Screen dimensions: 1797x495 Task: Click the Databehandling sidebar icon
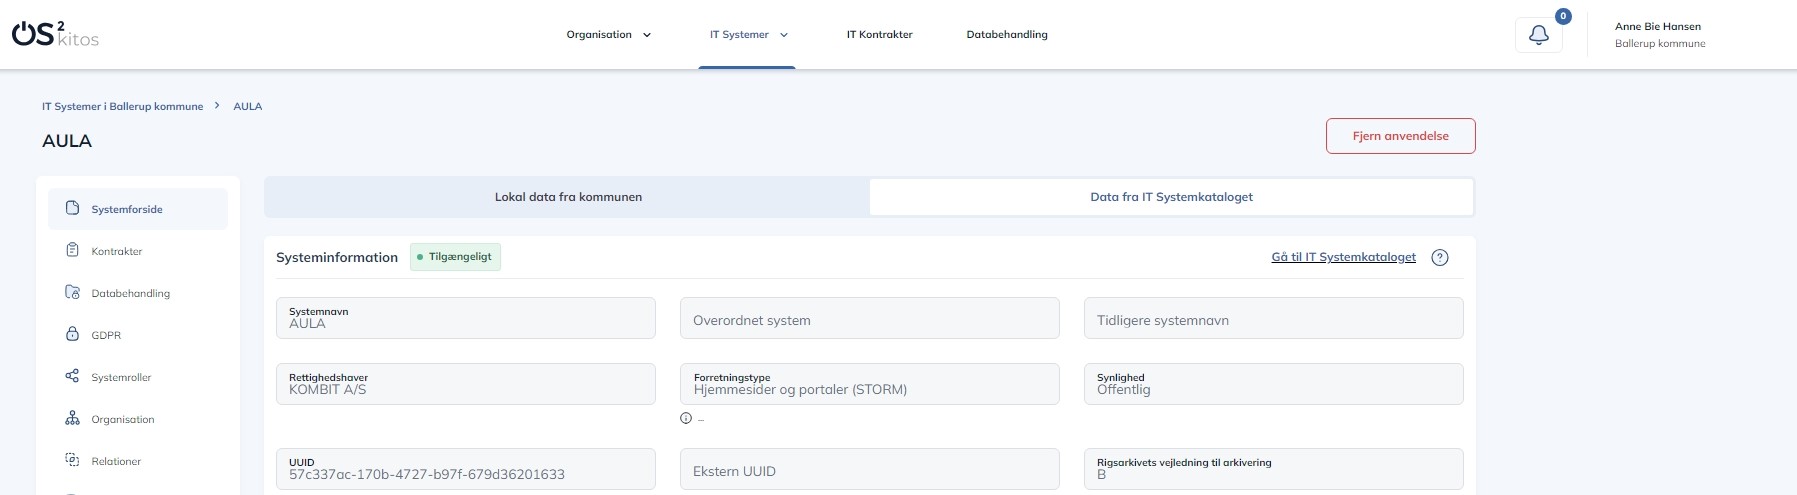tap(72, 292)
